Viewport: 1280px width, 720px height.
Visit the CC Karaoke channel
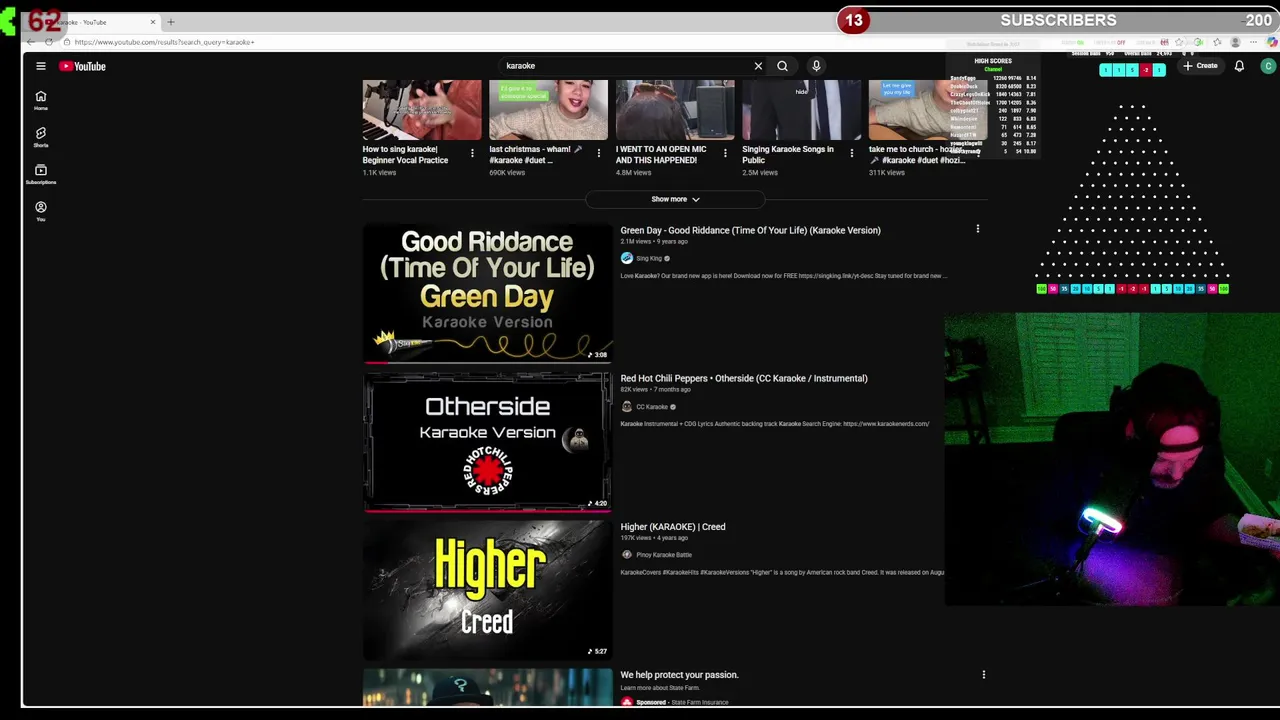tap(651, 407)
